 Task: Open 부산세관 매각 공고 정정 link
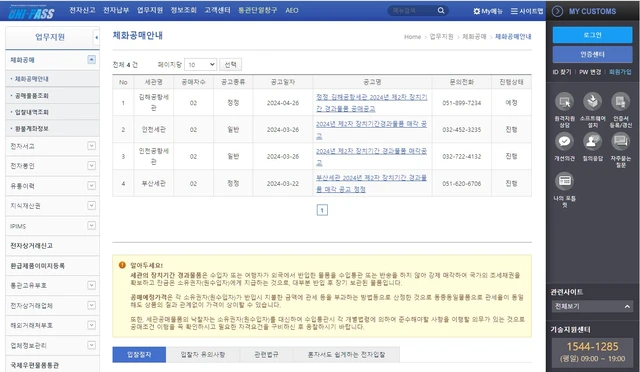click(x=372, y=183)
